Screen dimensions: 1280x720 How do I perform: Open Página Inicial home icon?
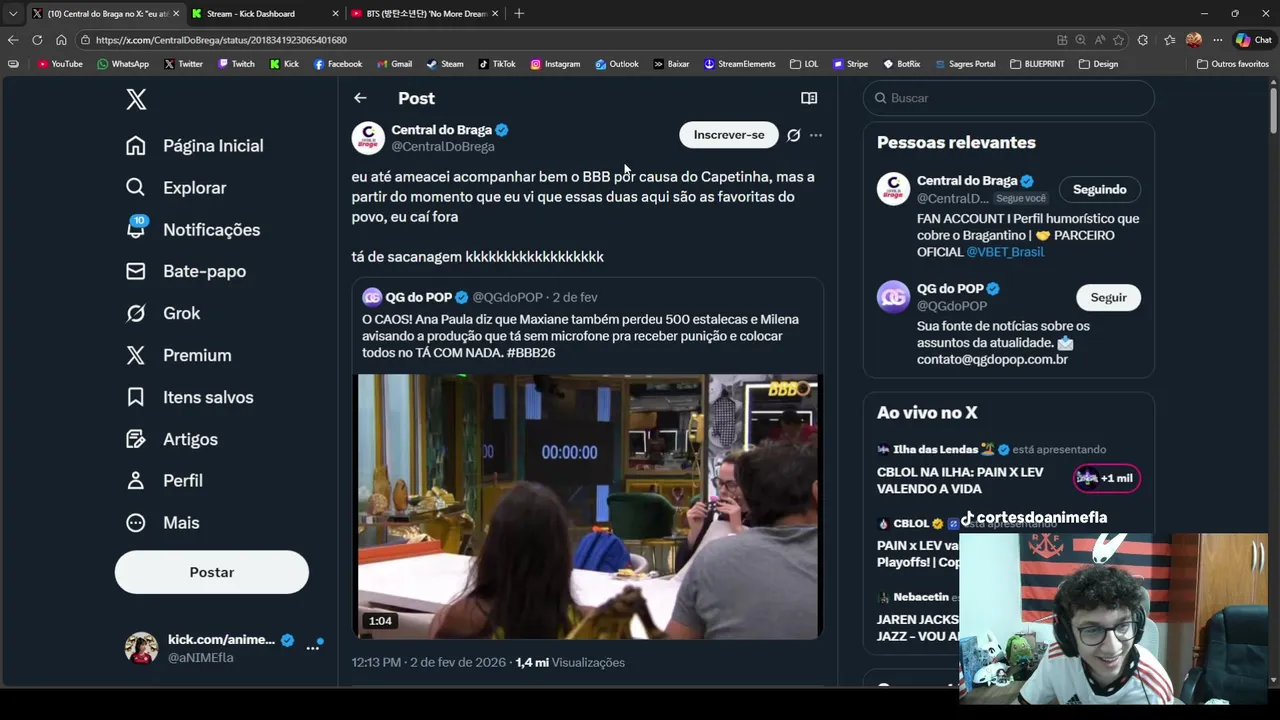(x=136, y=146)
